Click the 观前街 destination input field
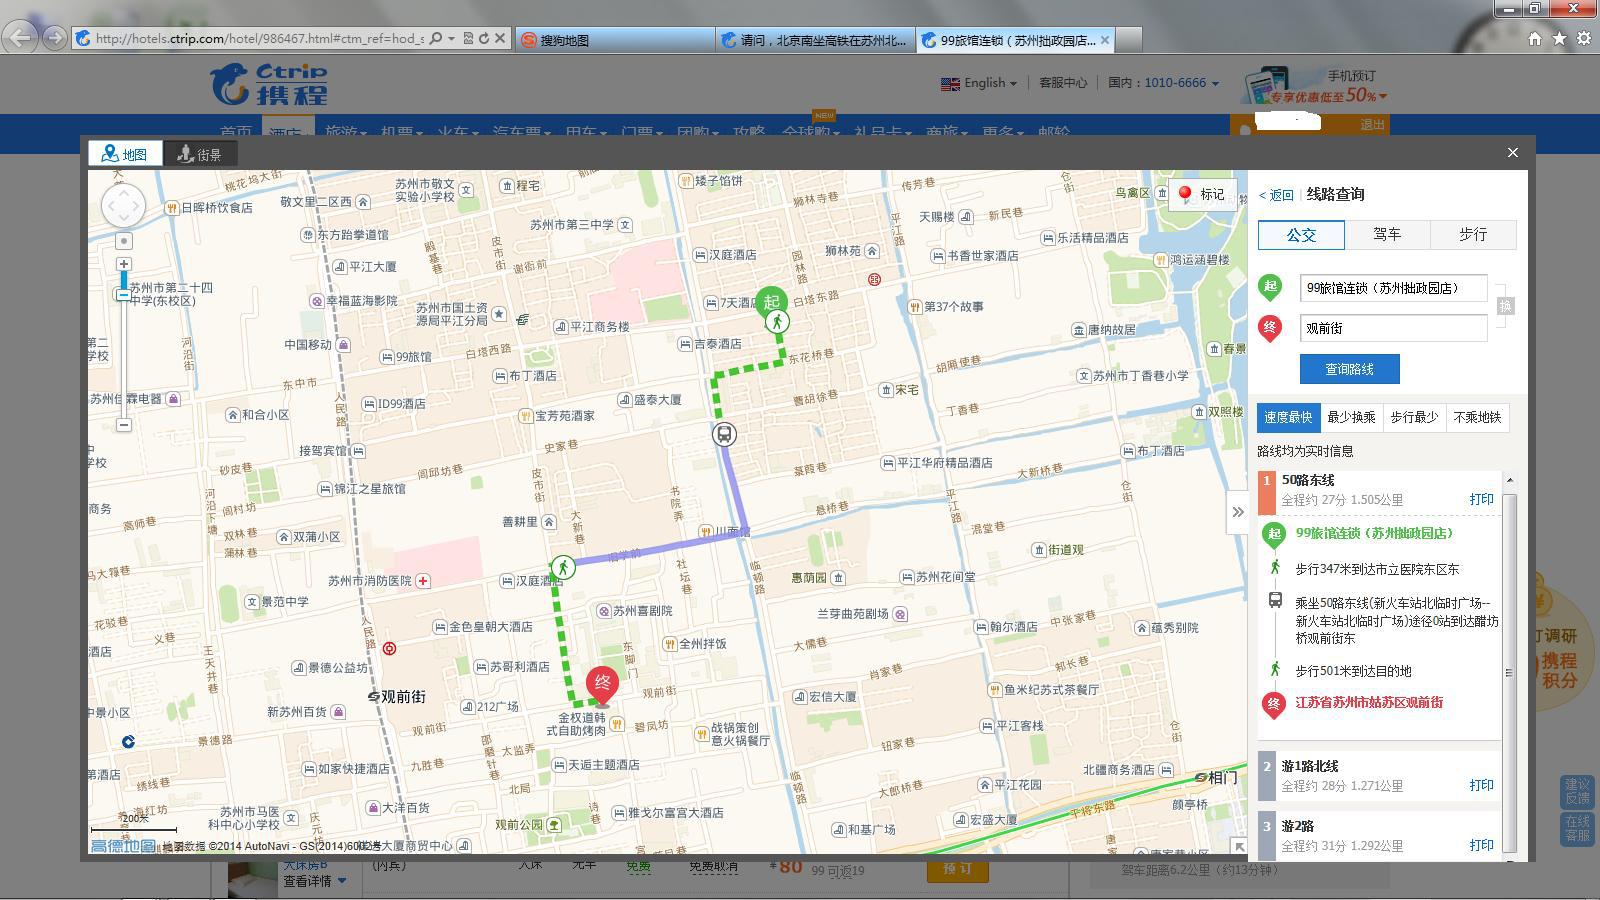Screen dimensions: 1600x900 (x=1393, y=328)
